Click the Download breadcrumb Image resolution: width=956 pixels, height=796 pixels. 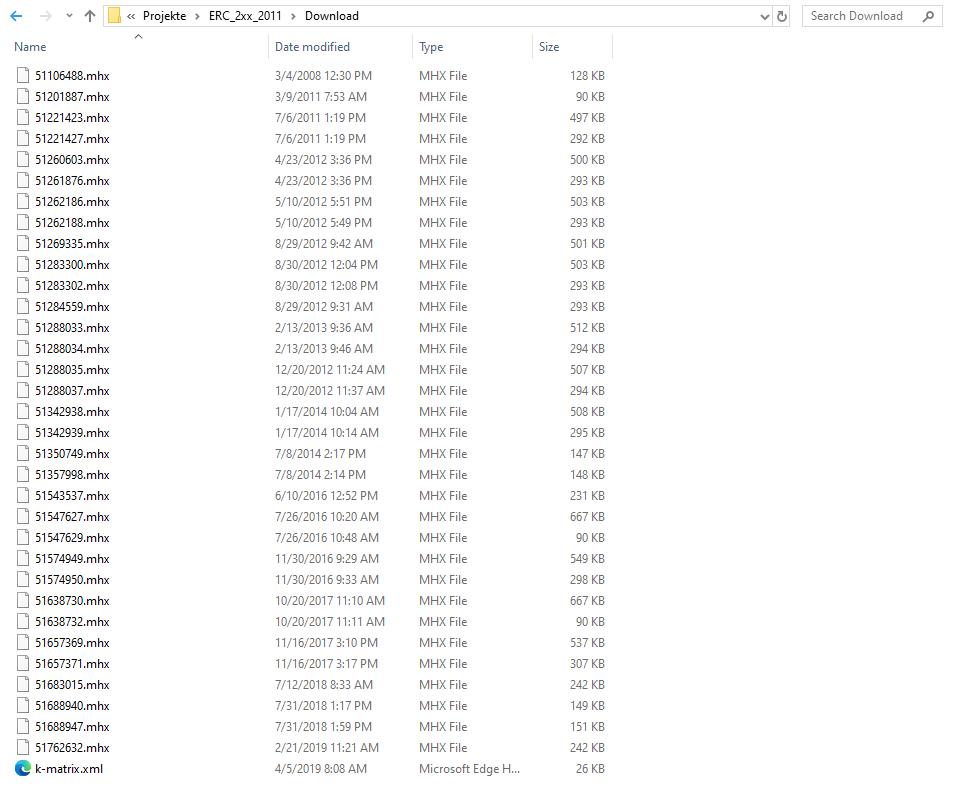332,16
